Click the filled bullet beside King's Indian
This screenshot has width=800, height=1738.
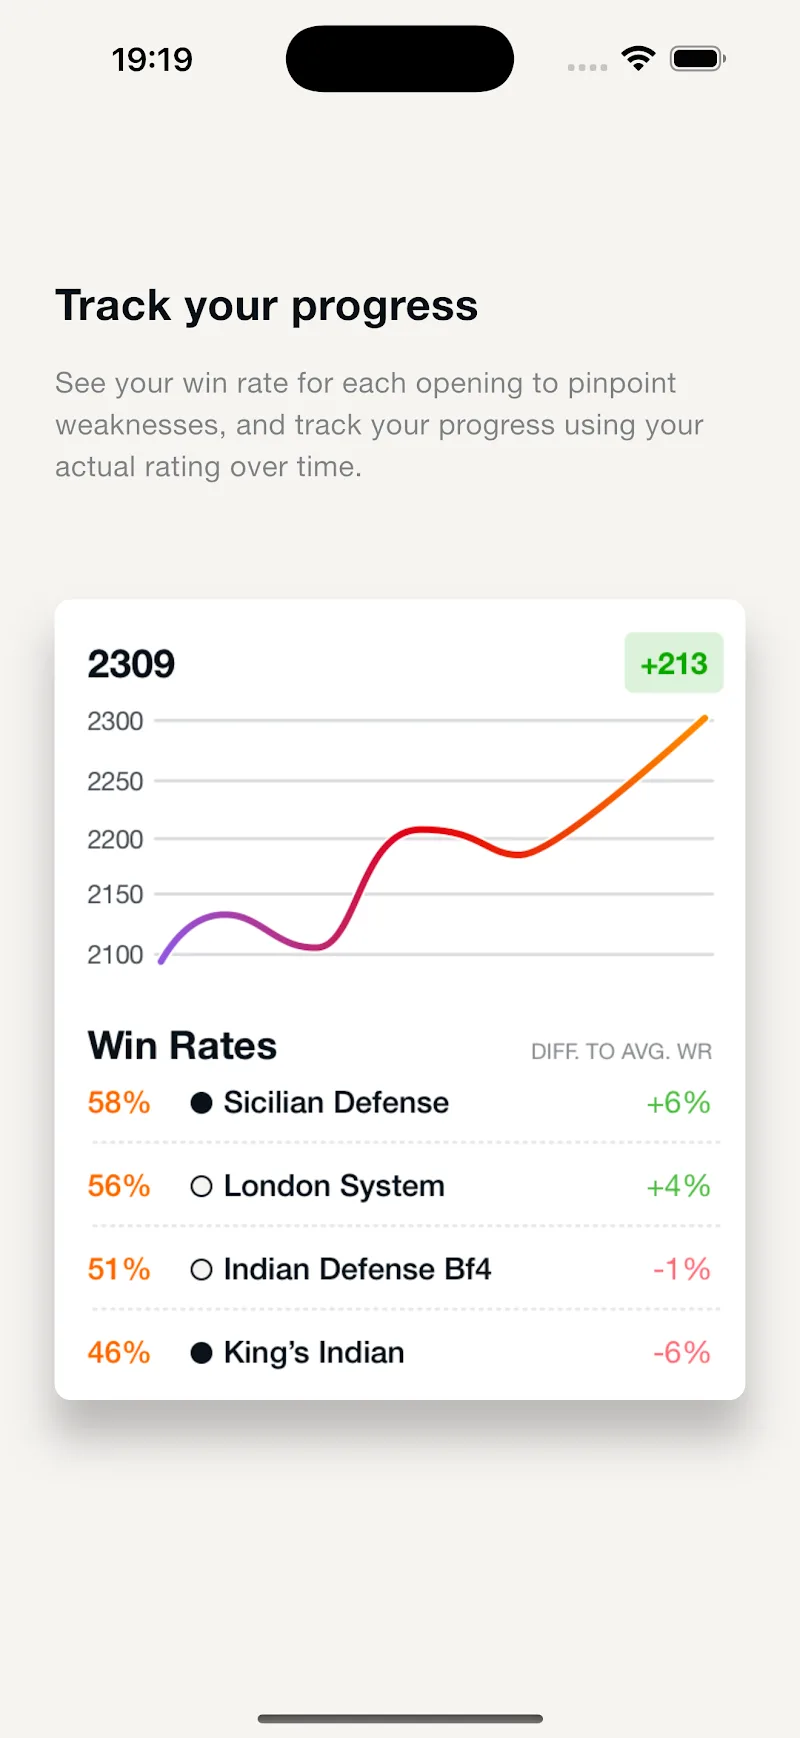click(x=201, y=1352)
